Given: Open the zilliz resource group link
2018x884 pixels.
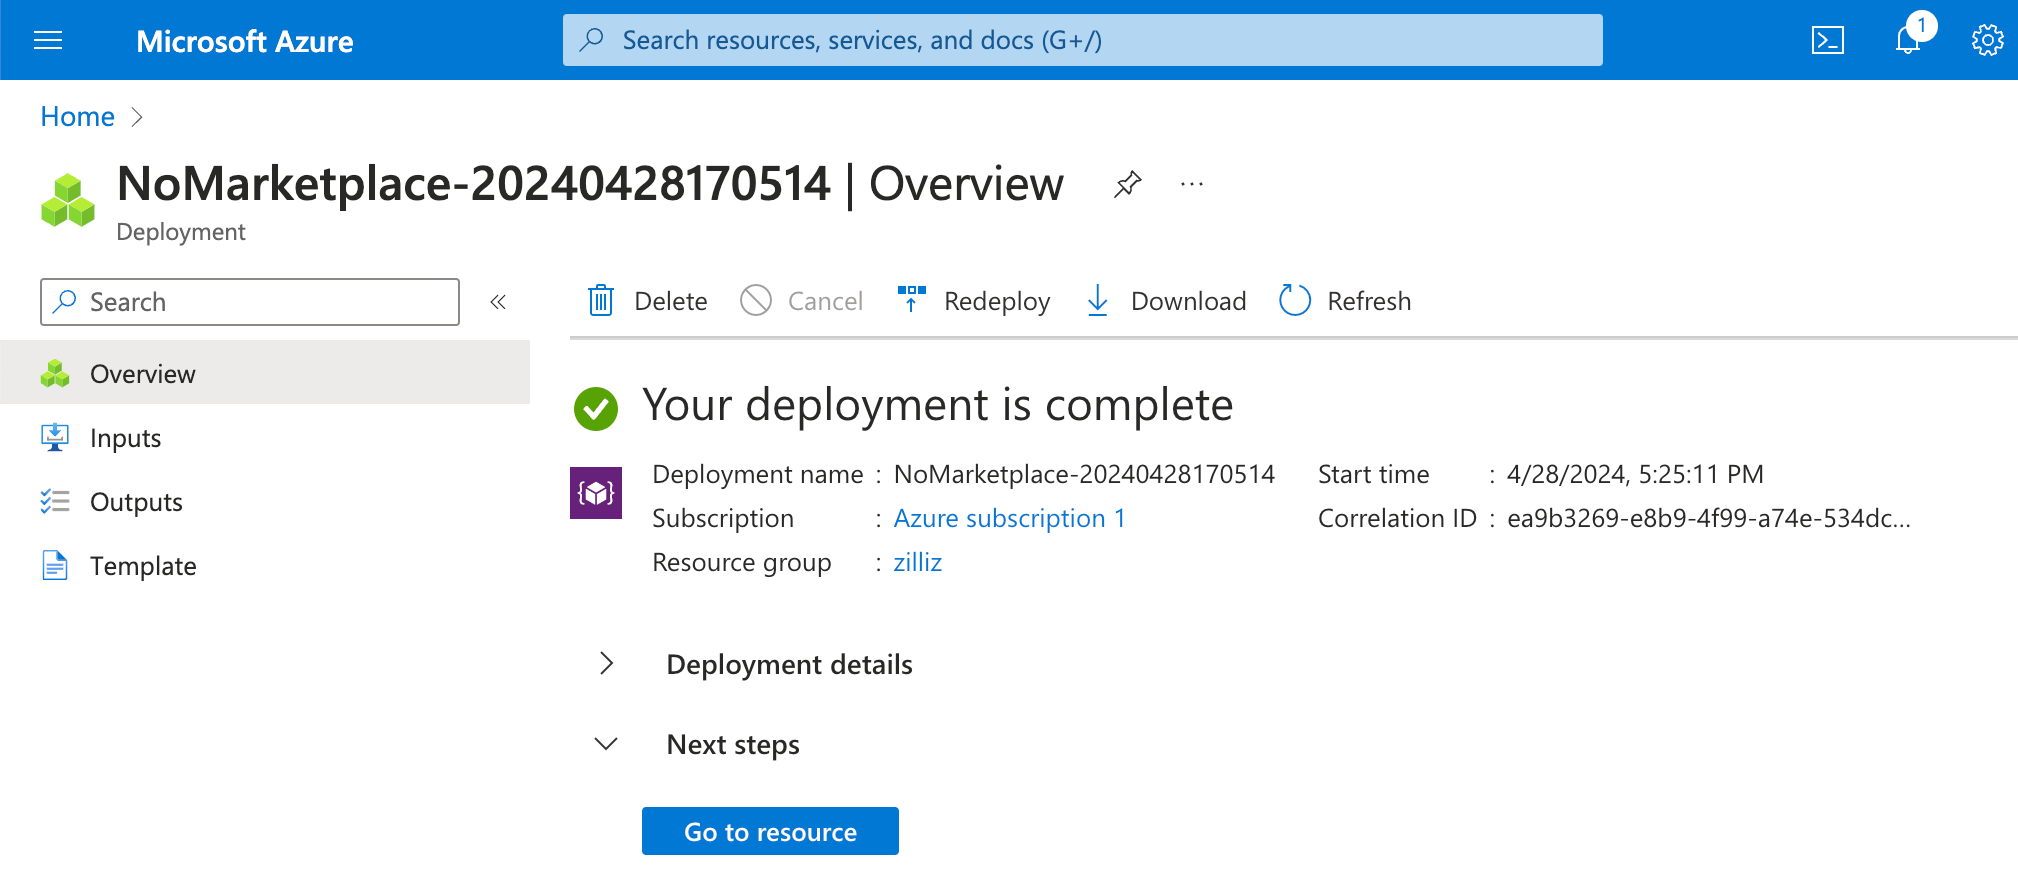Looking at the screenshot, I should click(917, 562).
